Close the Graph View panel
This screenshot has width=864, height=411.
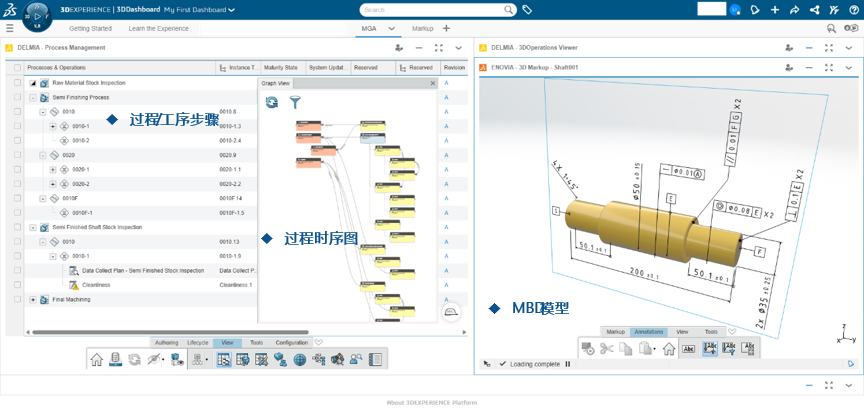(433, 83)
